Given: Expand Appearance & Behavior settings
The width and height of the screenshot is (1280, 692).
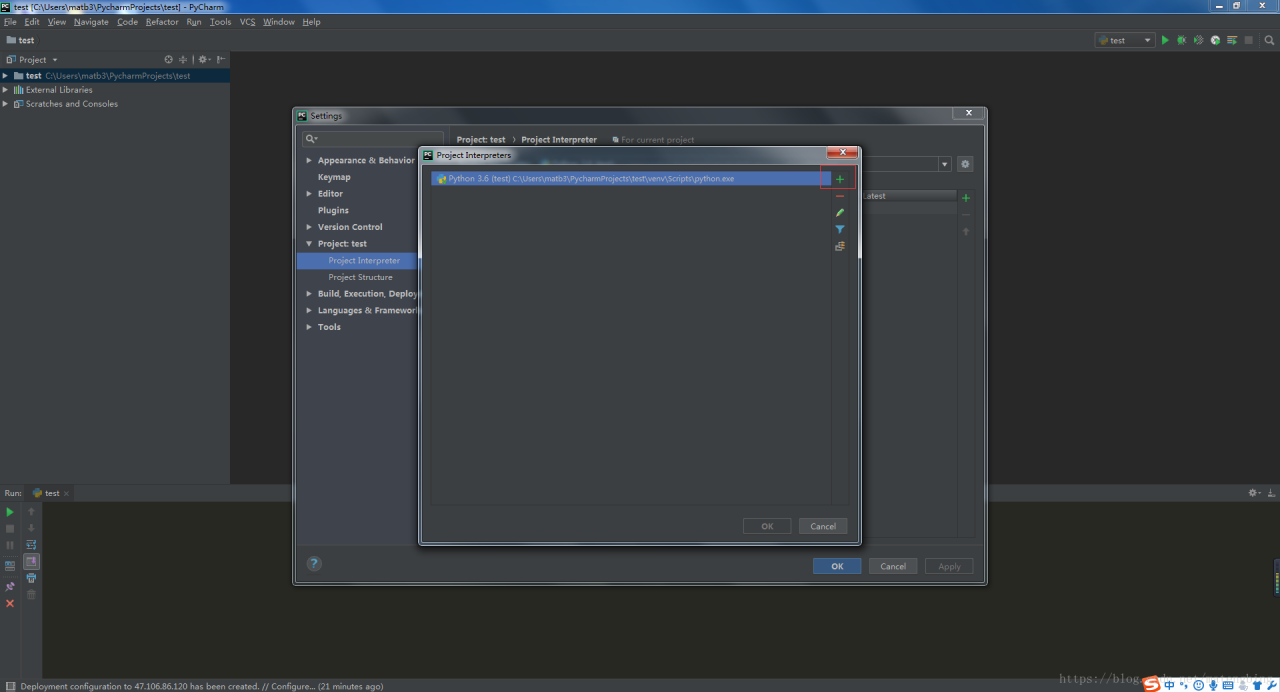Looking at the screenshot, I should [309, 160].
